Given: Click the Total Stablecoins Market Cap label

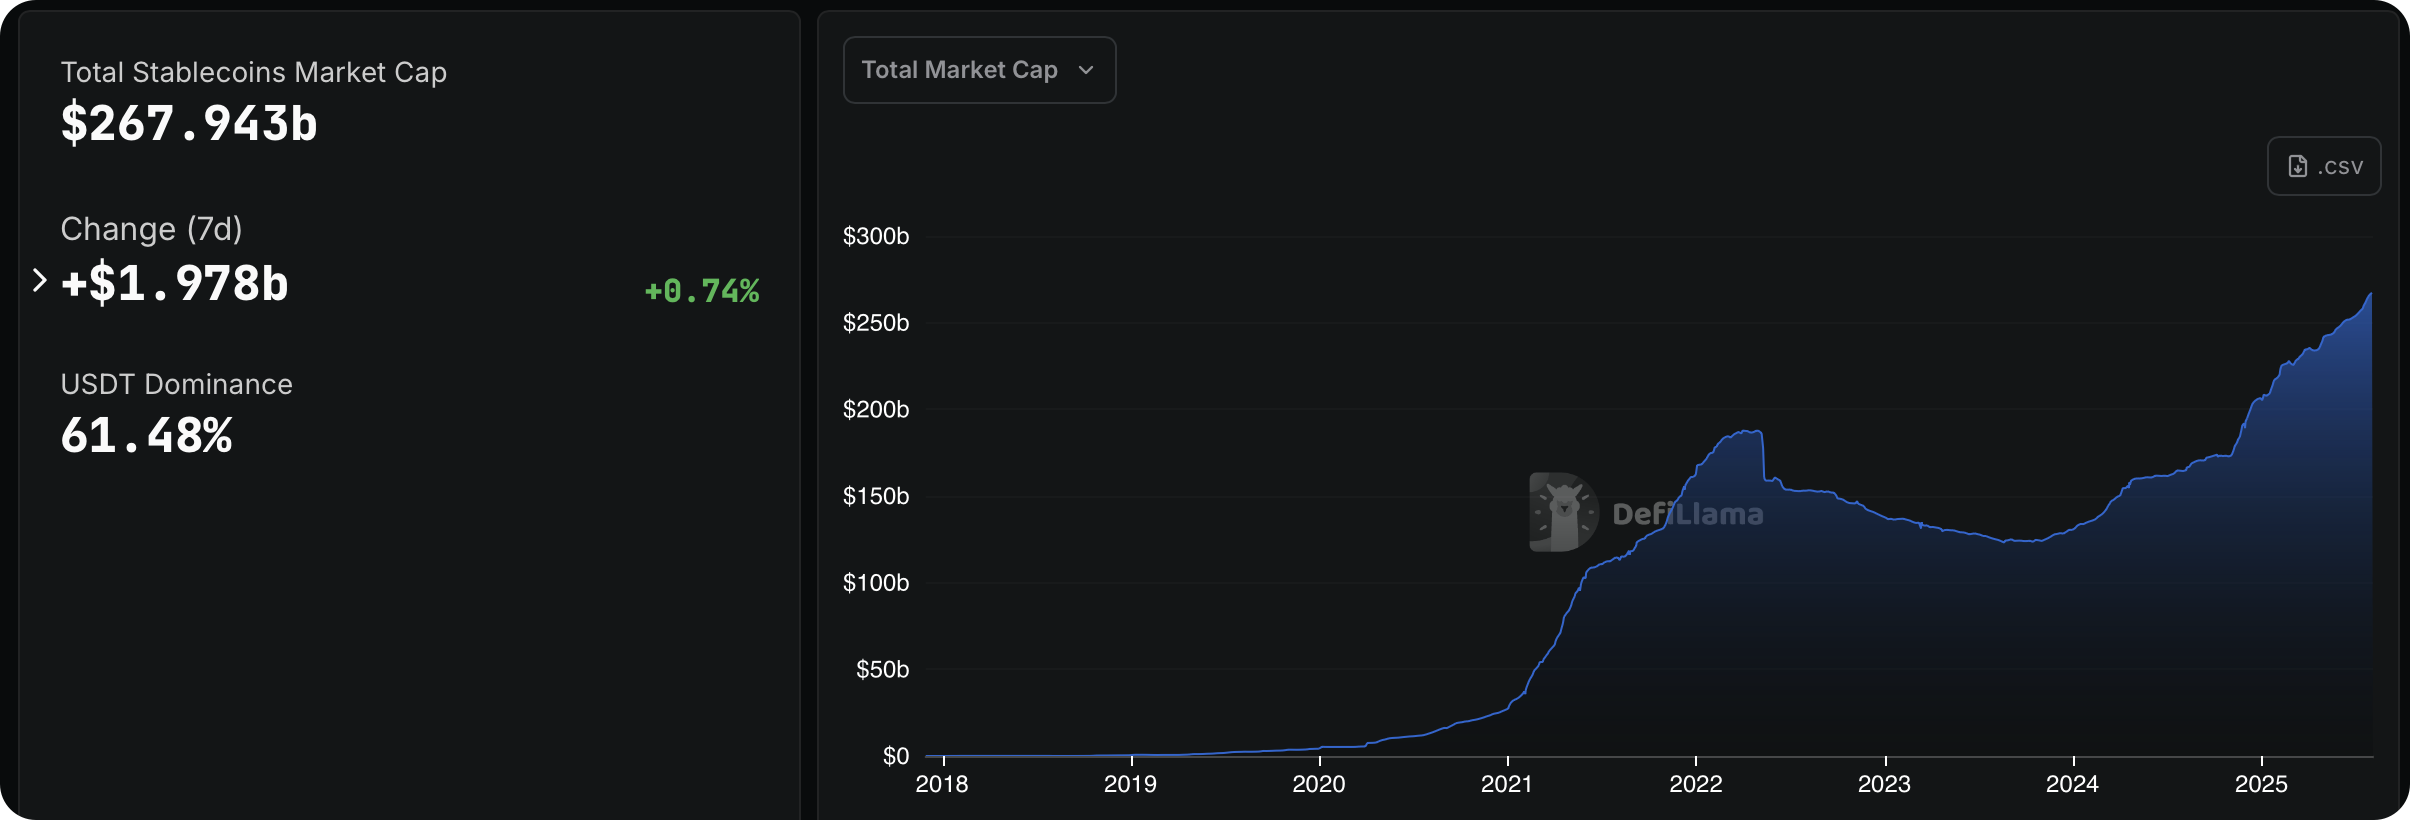Looking at the screenshot, I should point(254,72).
